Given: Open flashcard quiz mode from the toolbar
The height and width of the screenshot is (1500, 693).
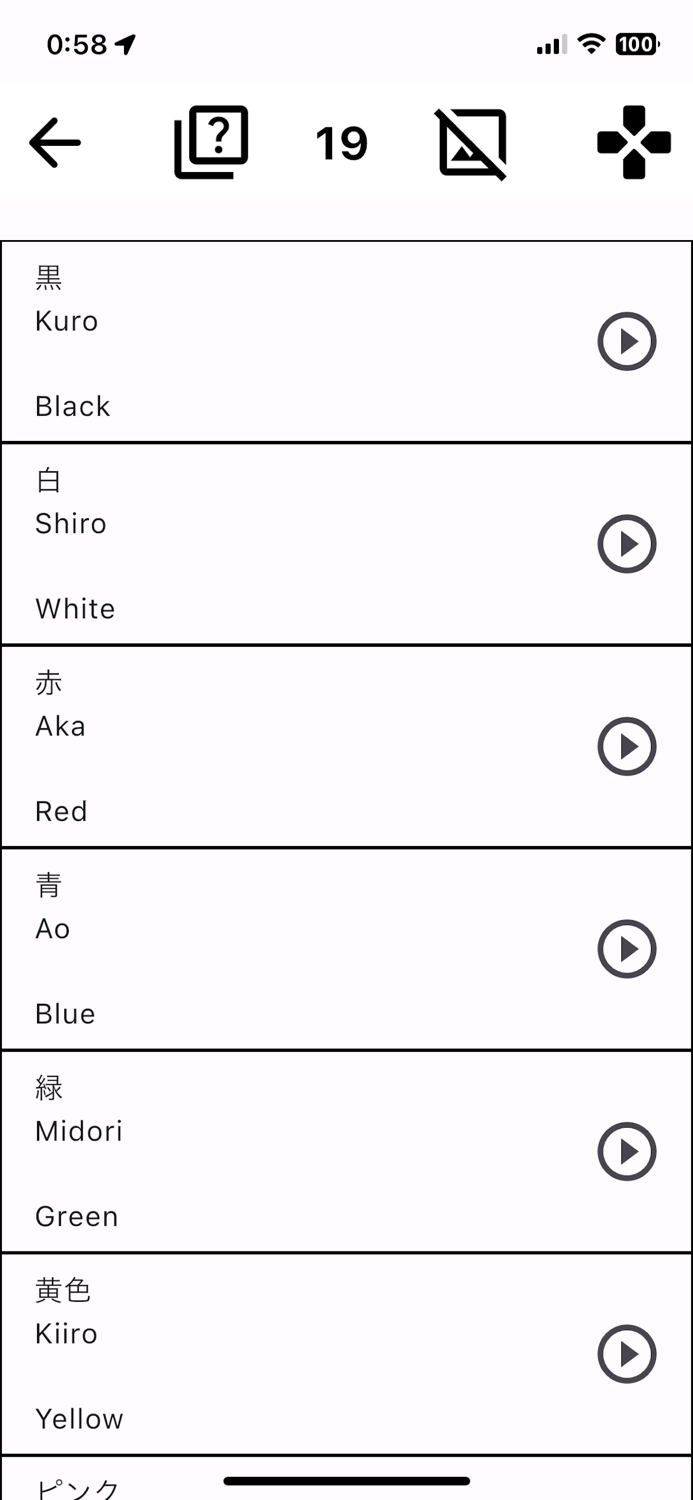Looking at the screenshot, I should [x=210, y=140].
